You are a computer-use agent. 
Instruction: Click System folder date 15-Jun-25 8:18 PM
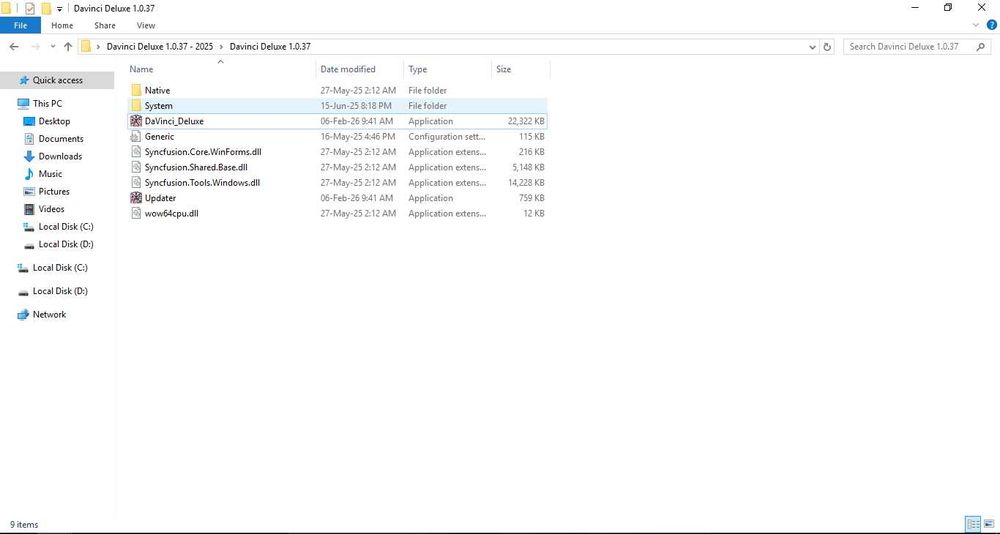point(356,106)
